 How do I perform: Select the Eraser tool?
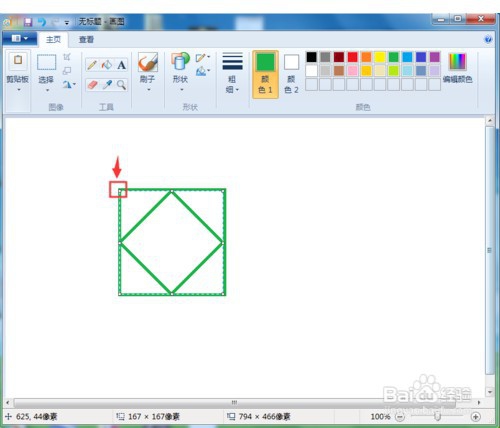pos(92,85)
